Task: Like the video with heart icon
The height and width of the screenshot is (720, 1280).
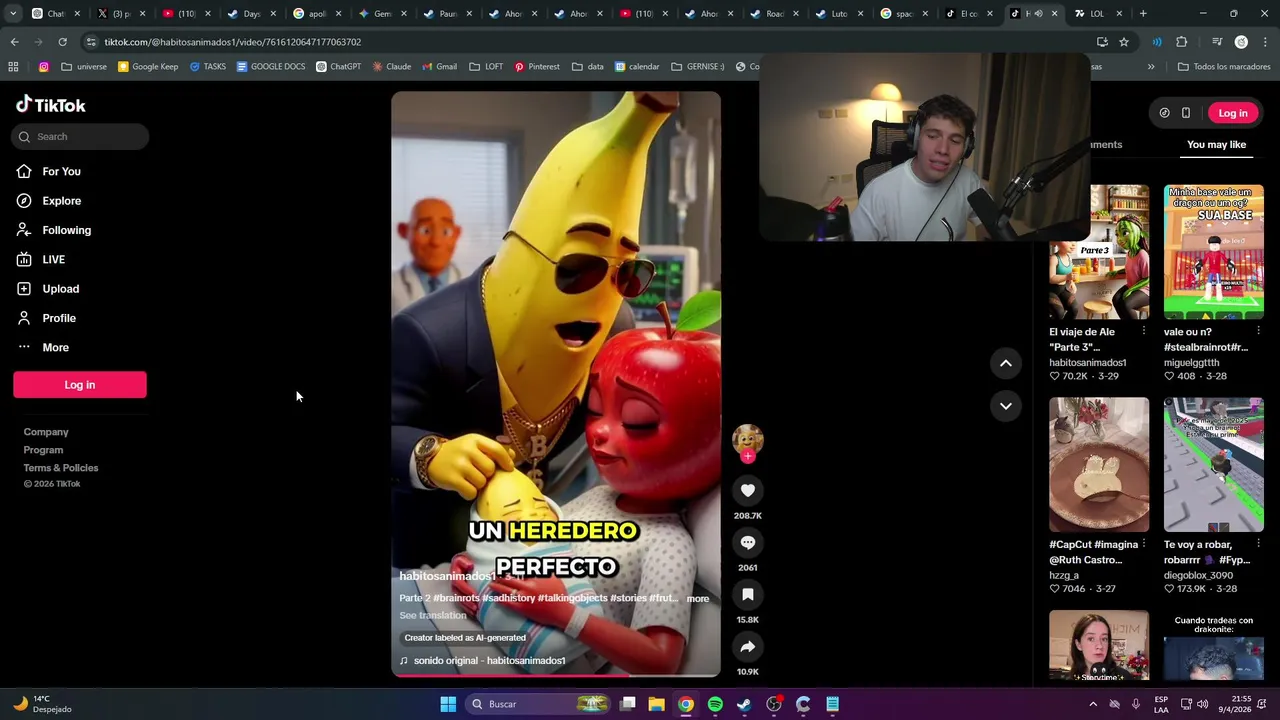Action: click(x=747, y=490)
